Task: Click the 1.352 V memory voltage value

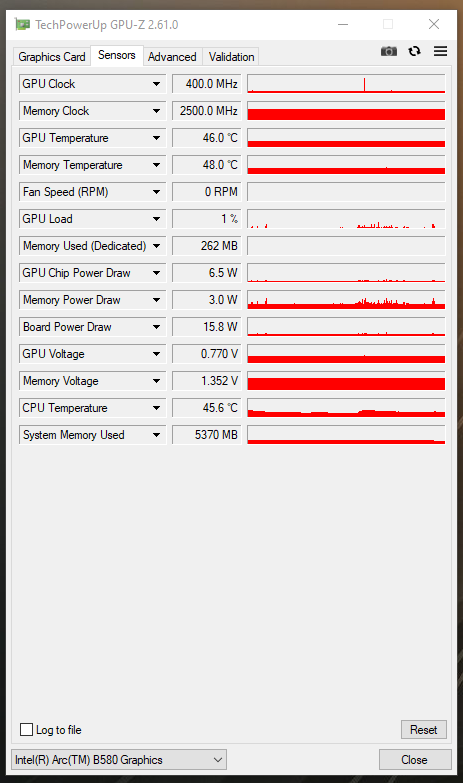Action: coord(207,381)
